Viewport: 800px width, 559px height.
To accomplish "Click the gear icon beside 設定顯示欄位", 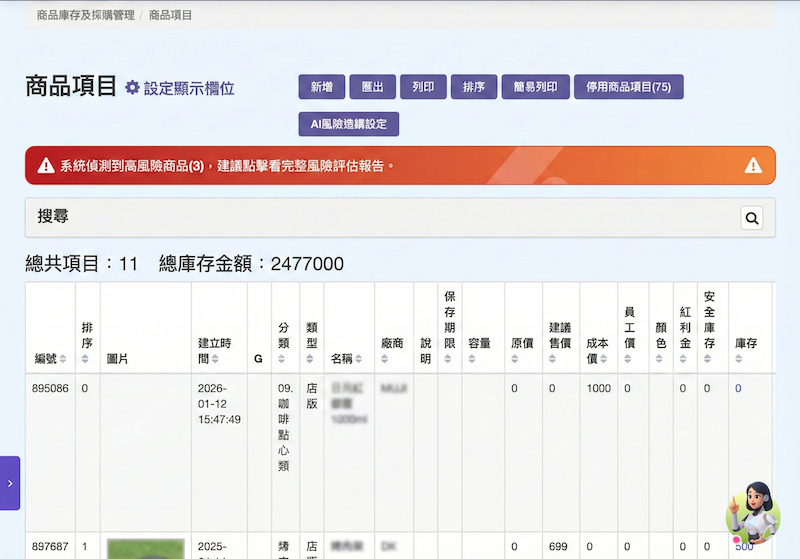I will 132,87.
